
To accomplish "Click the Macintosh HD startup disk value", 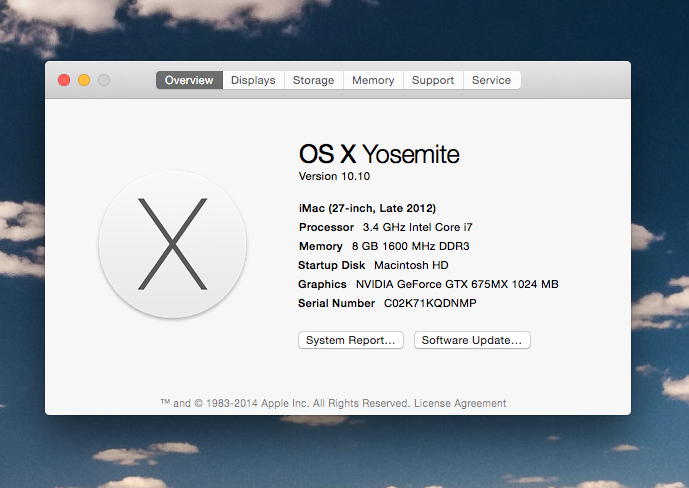I will coord(411,265).
